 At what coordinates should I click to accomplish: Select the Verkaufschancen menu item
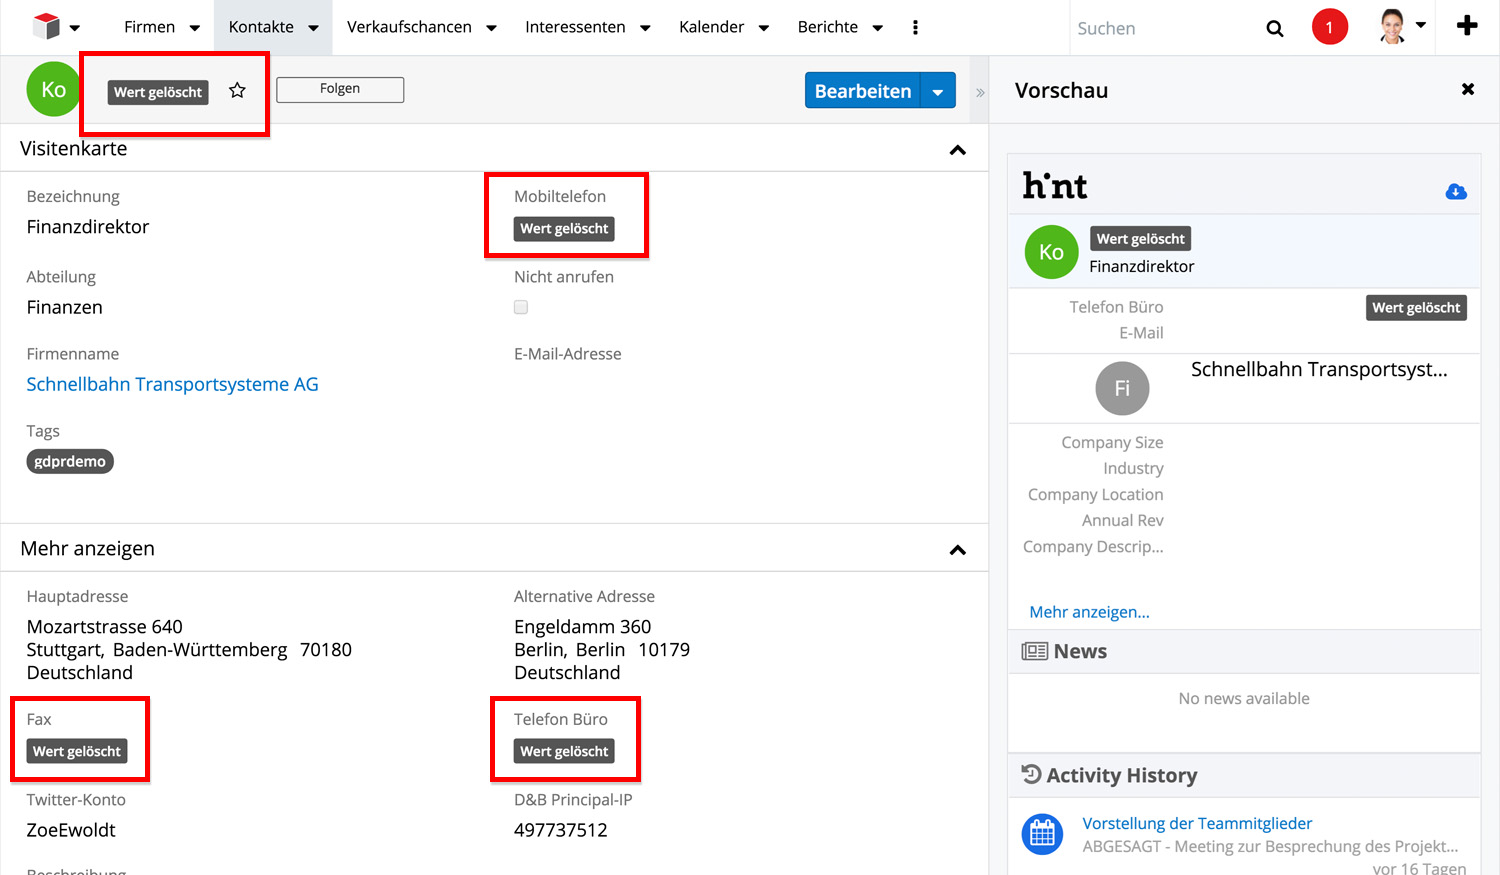click(x=409, y=27)
